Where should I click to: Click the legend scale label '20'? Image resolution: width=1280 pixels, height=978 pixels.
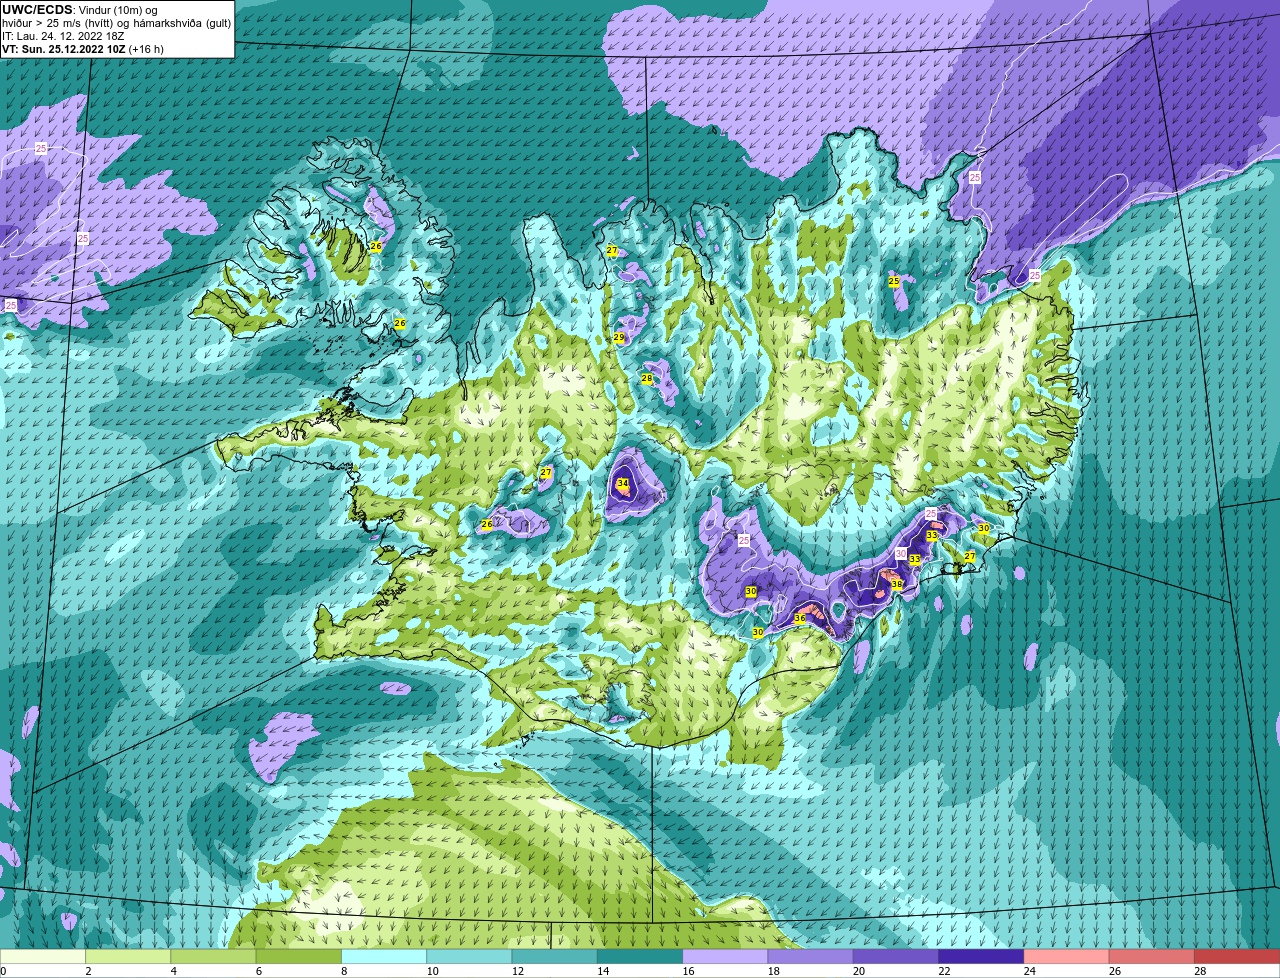(x=858, y=971)
